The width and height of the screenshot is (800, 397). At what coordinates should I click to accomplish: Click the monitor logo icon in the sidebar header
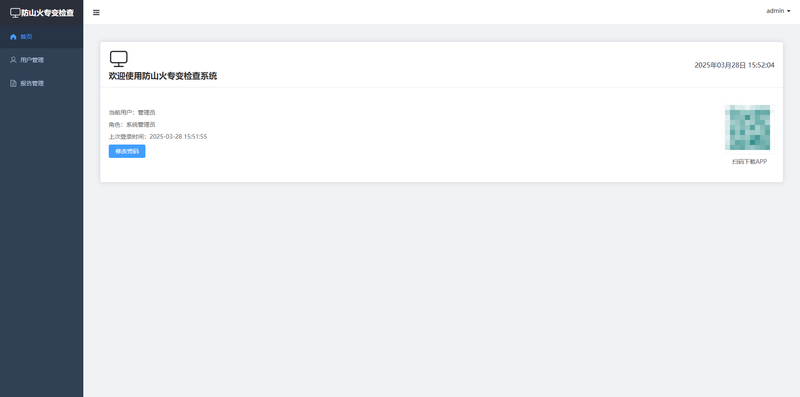(x=15, y=13)
